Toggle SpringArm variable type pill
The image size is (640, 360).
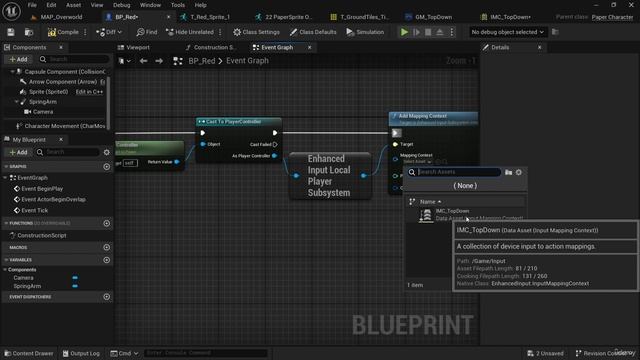(75, 286)
